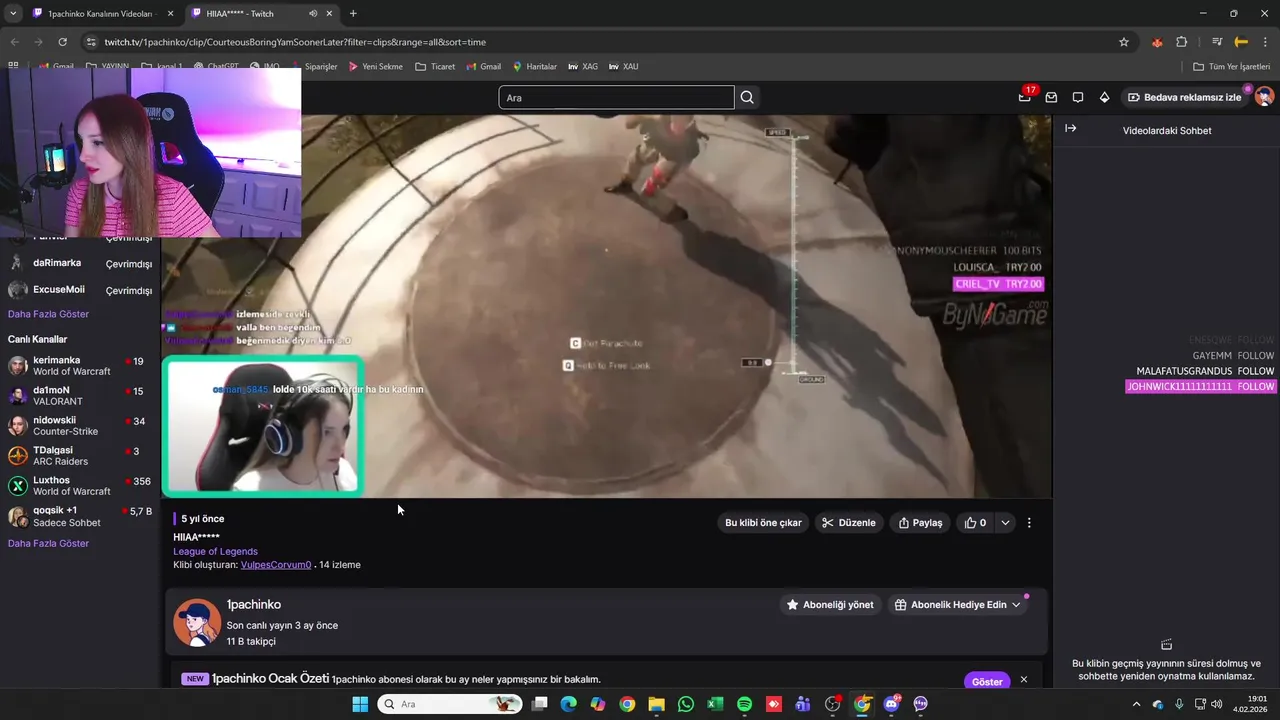Click the Göster button in Ocak Özeti banner
This screenshot has height=720, width=1280.
[x=987, y=681]
